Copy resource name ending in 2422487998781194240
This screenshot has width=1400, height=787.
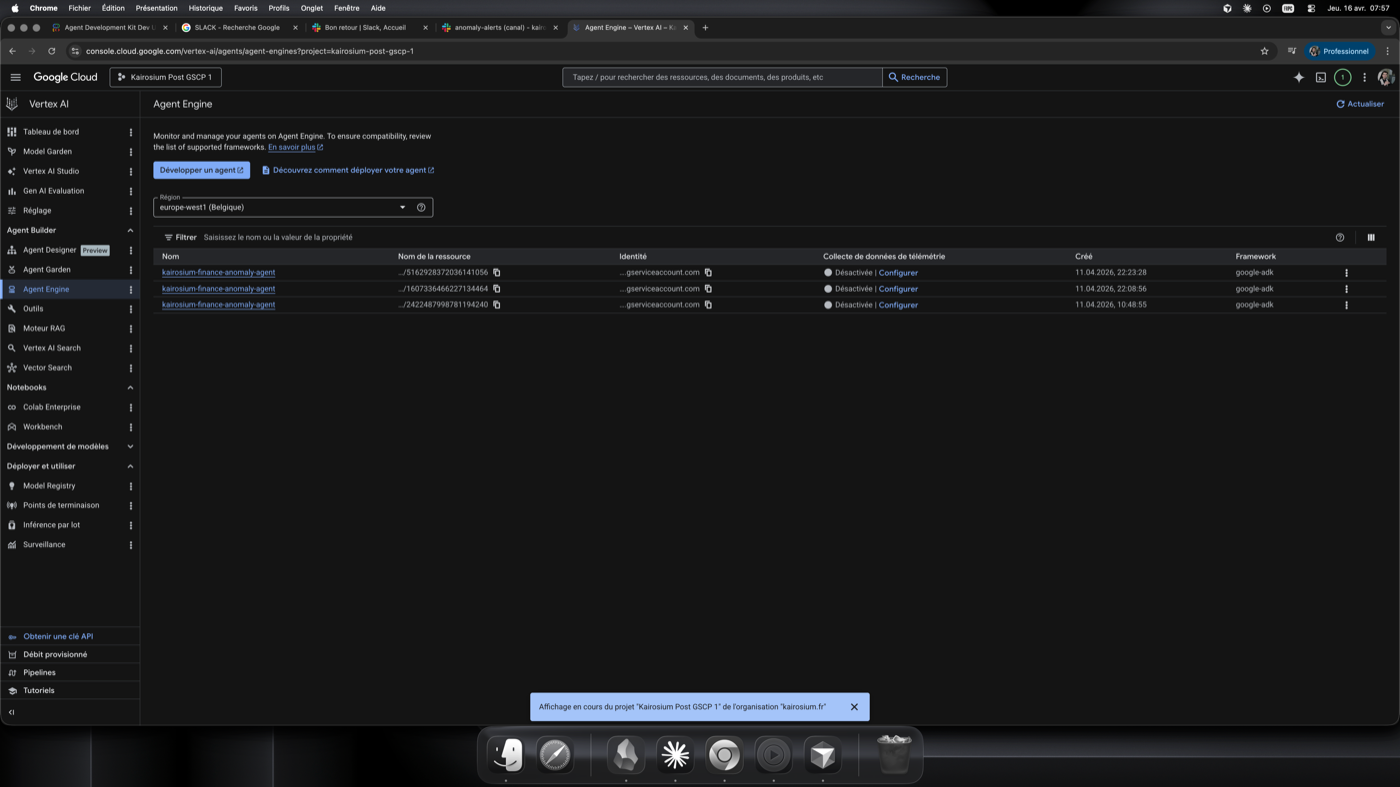pos(496,305)
